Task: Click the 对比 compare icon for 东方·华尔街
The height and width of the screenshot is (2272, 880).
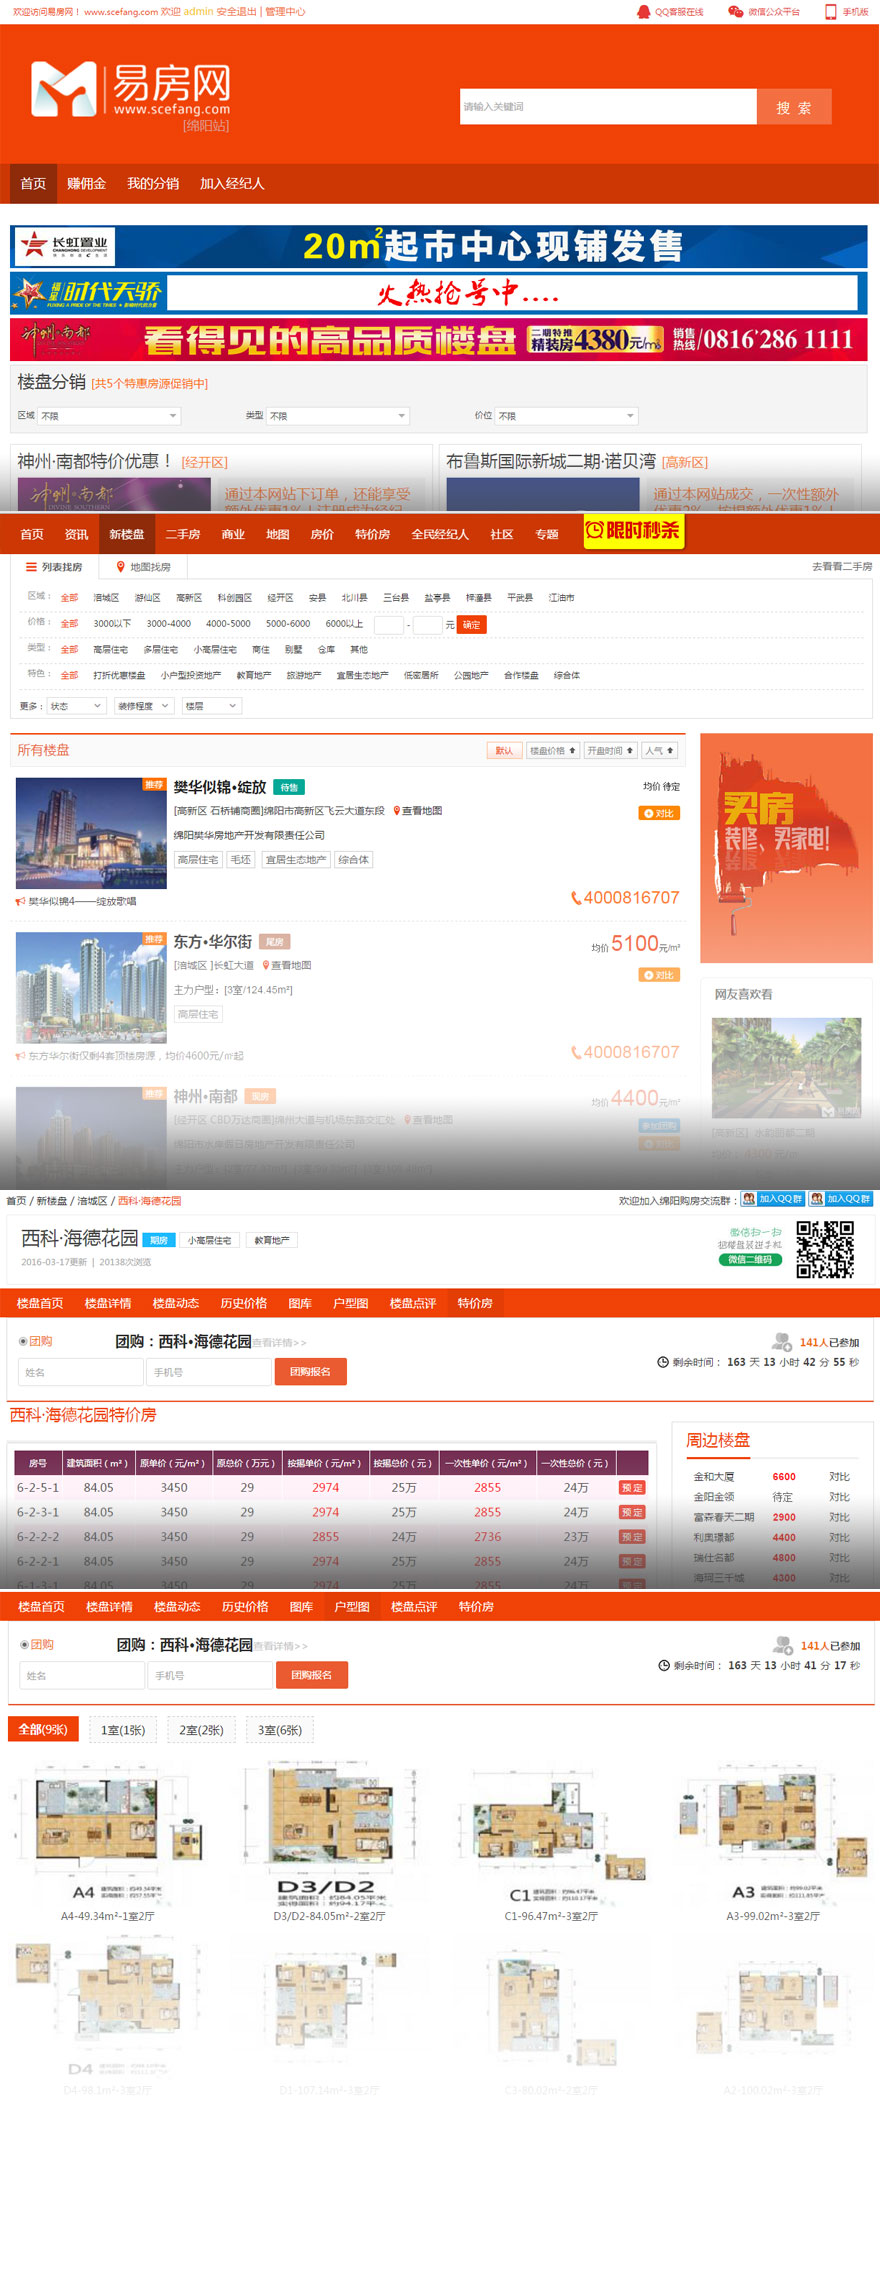Action: 659,975
